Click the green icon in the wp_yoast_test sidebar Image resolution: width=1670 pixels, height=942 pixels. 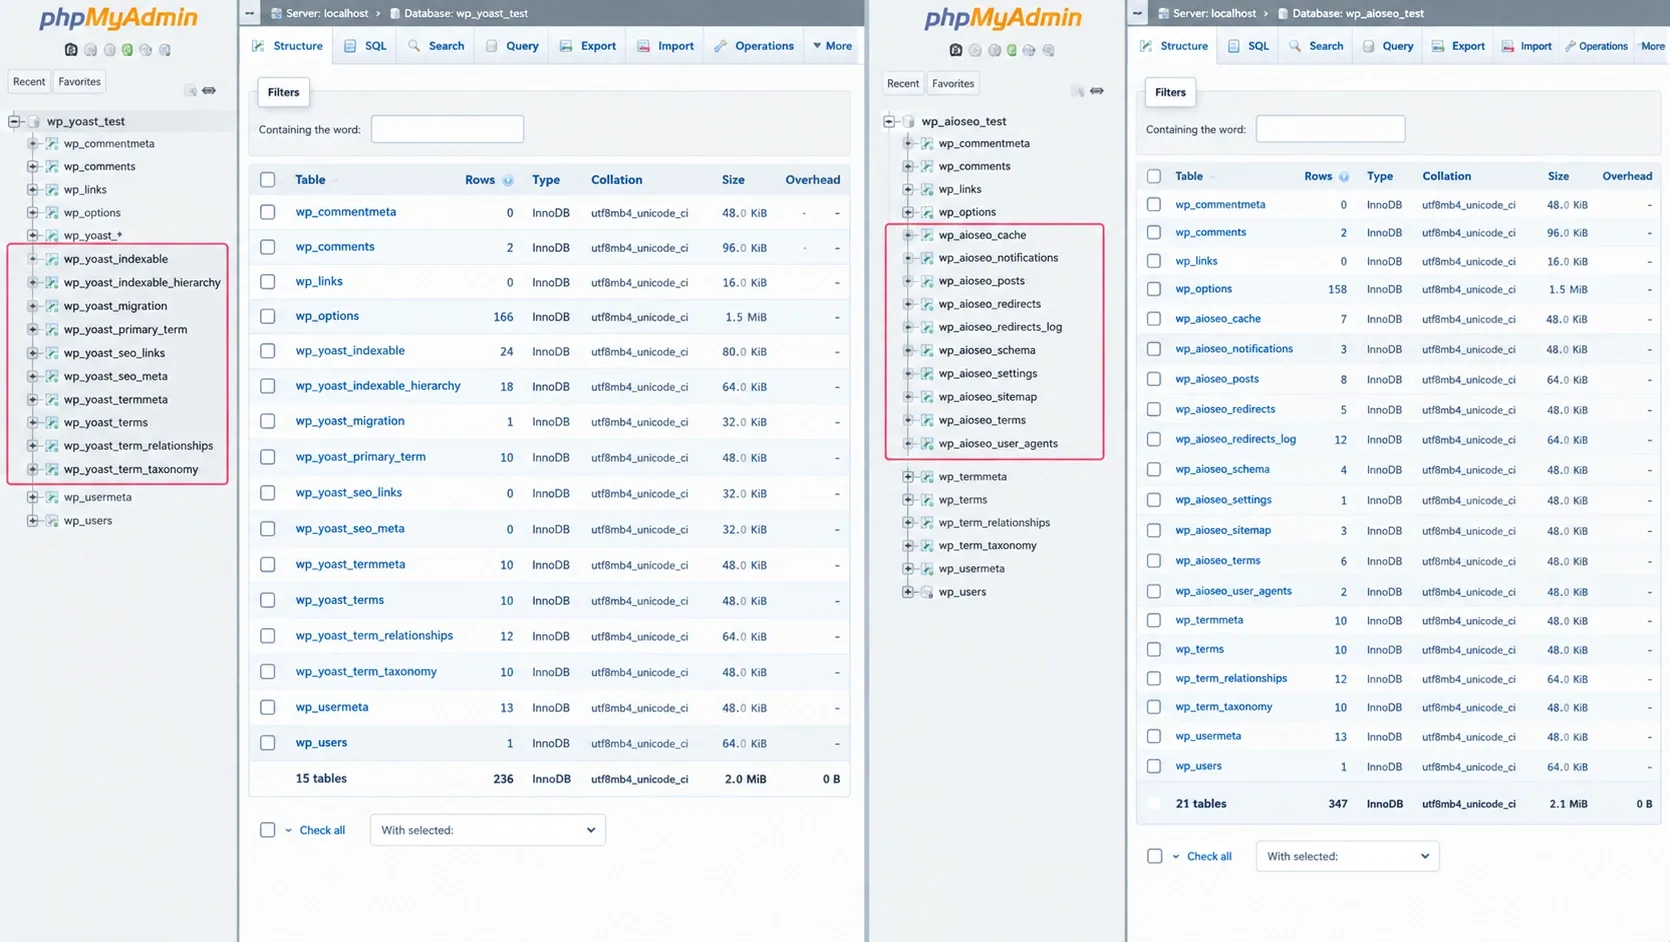pos(127,50)
